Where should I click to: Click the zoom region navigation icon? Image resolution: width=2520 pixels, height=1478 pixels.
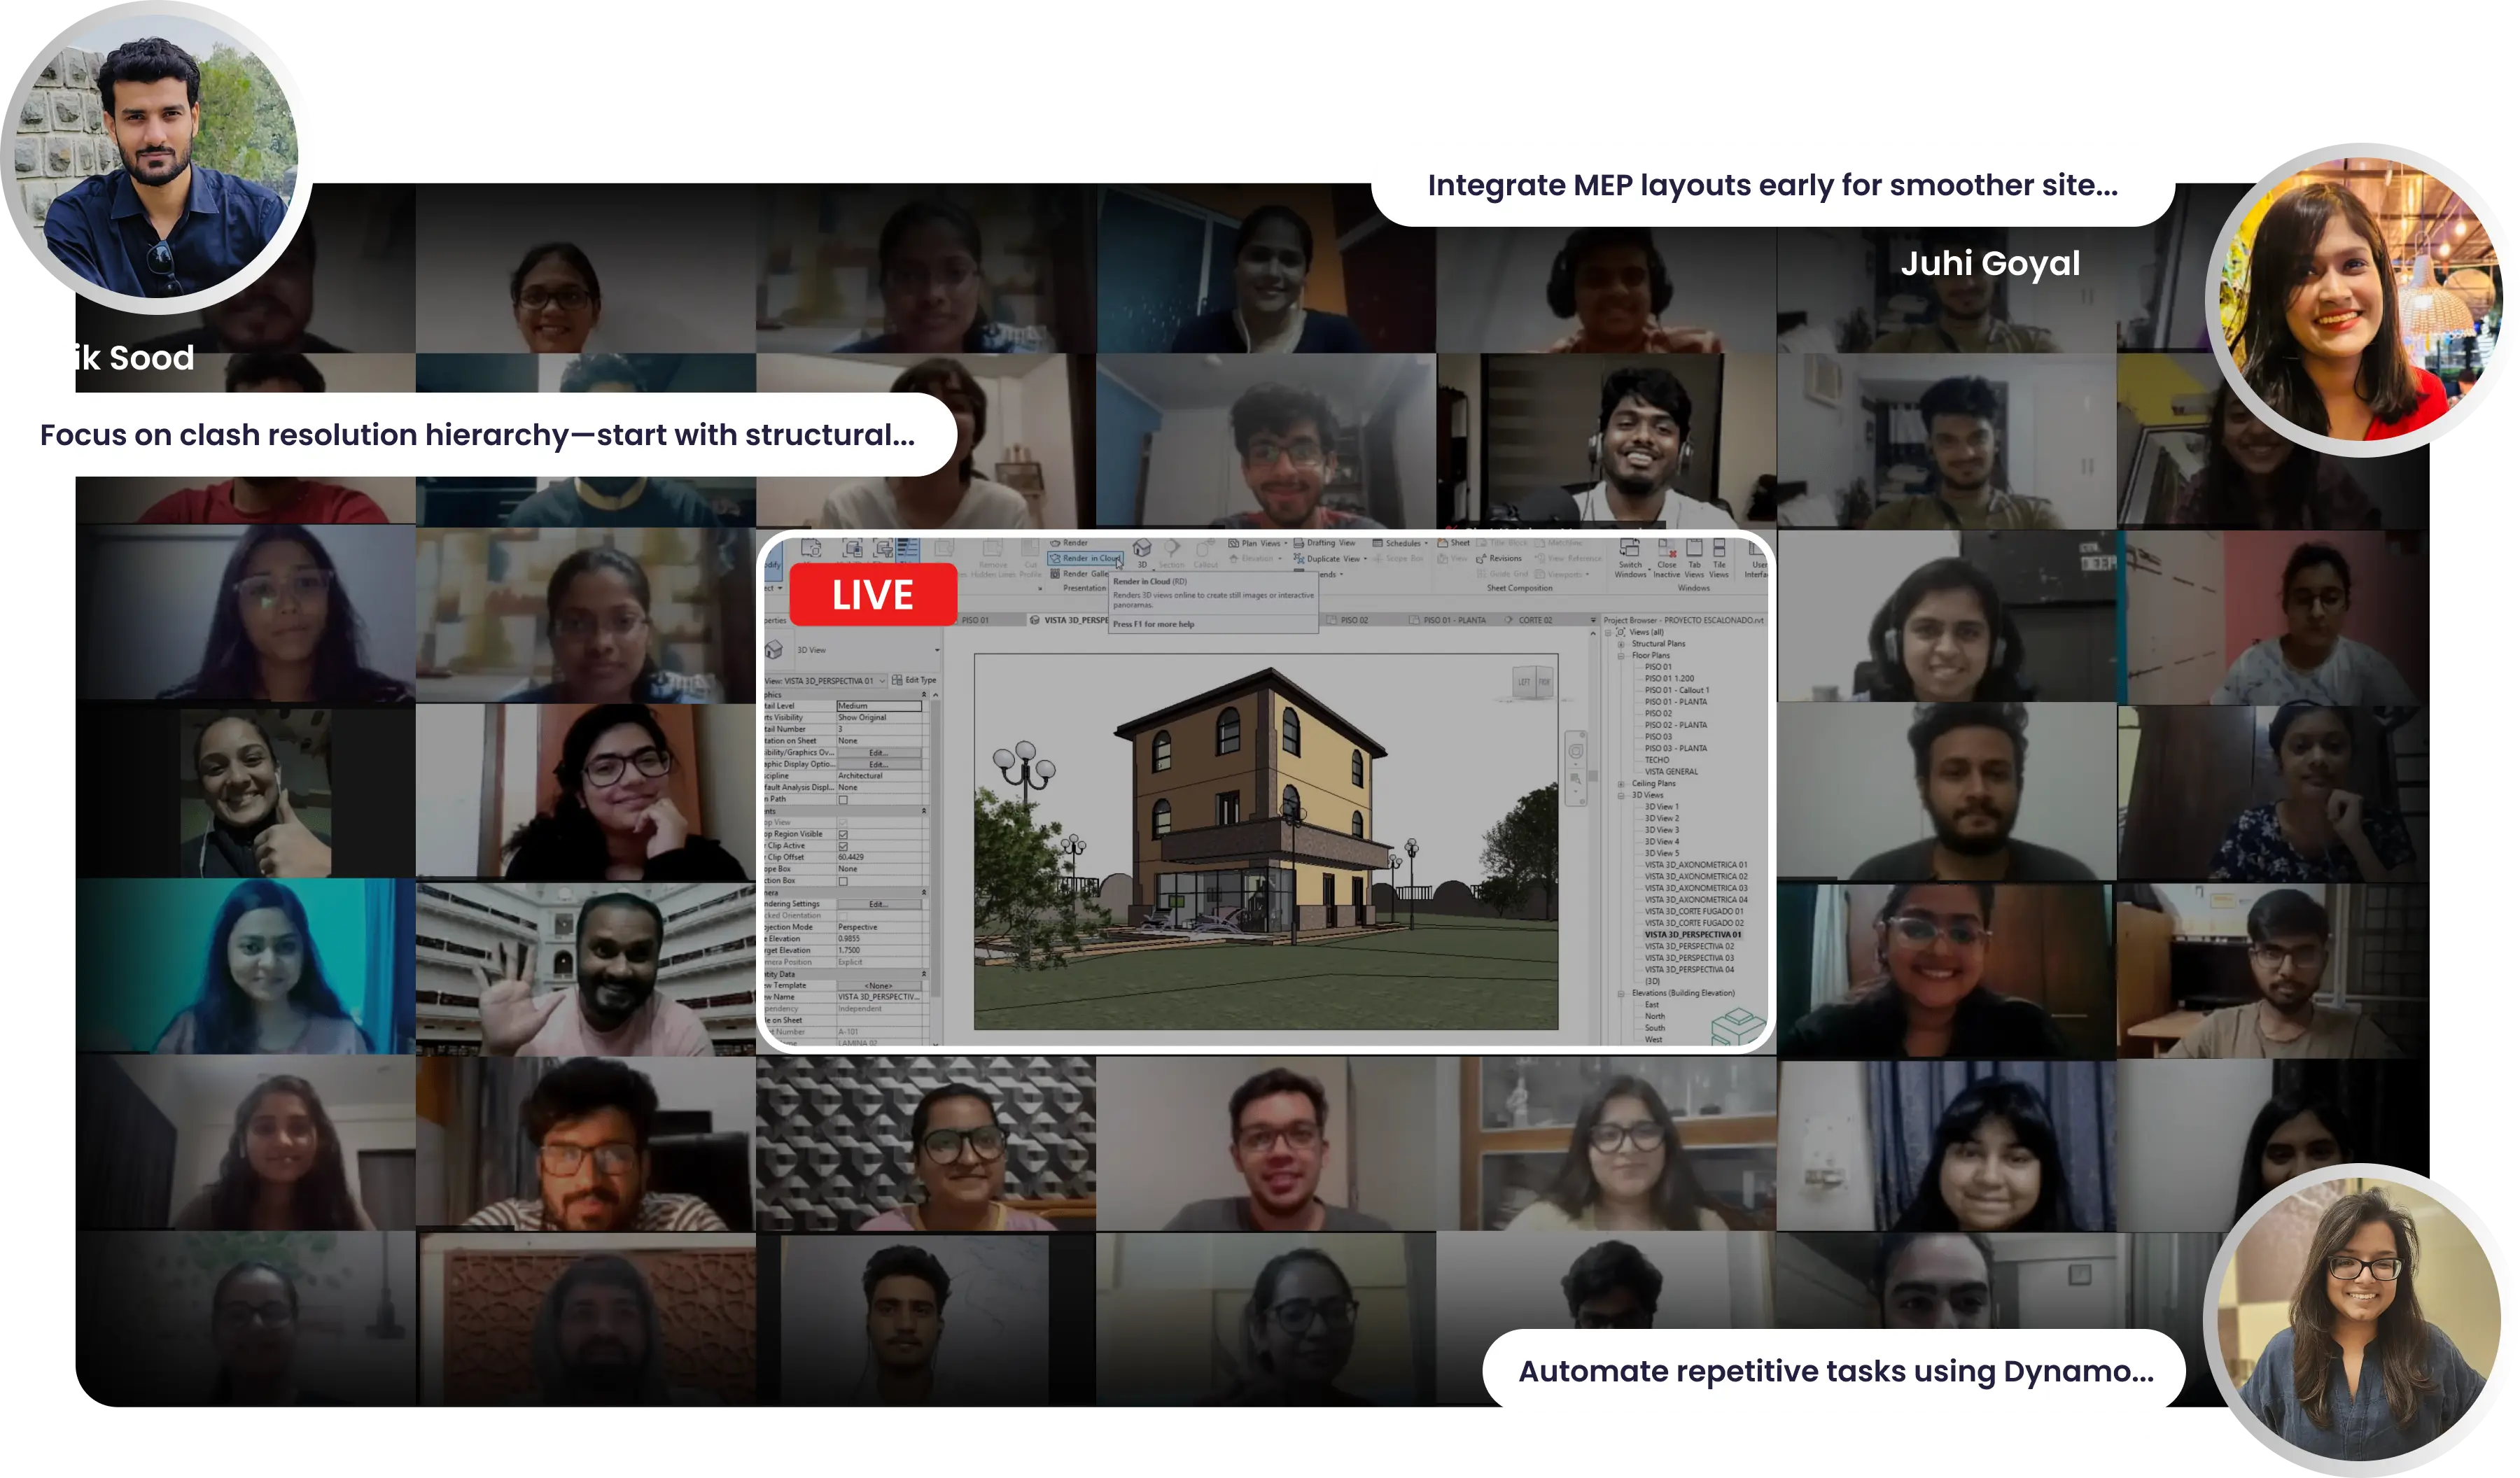point(1576,778)
